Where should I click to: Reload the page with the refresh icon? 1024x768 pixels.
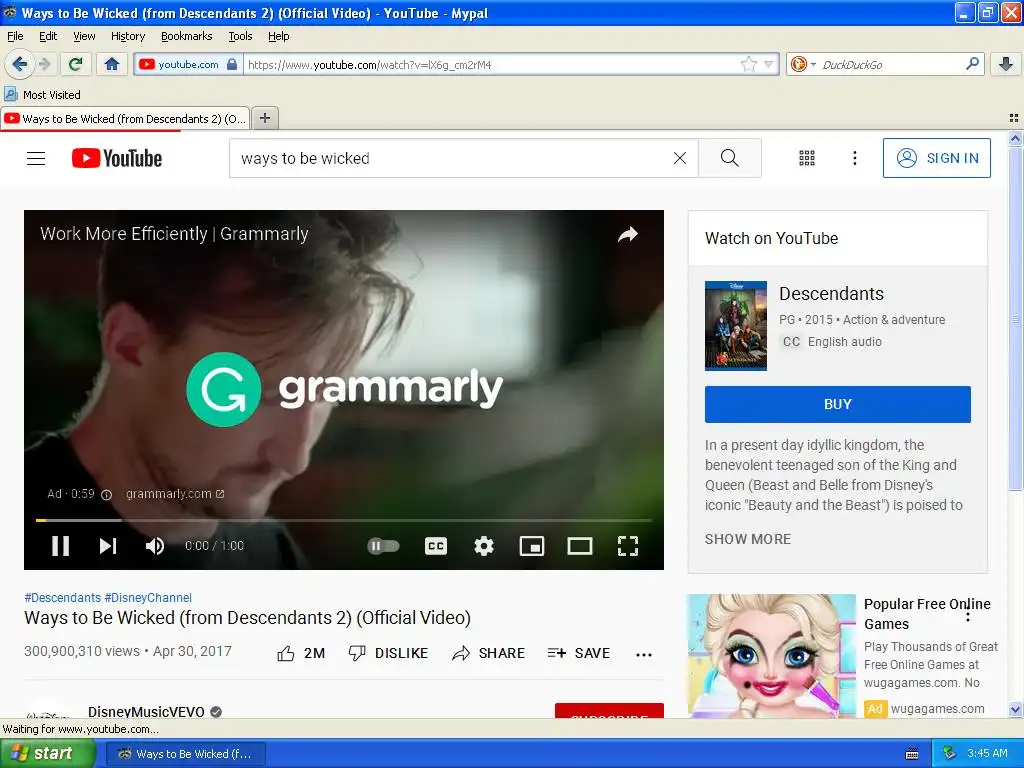pyautogui.click(x=76, y=64)
